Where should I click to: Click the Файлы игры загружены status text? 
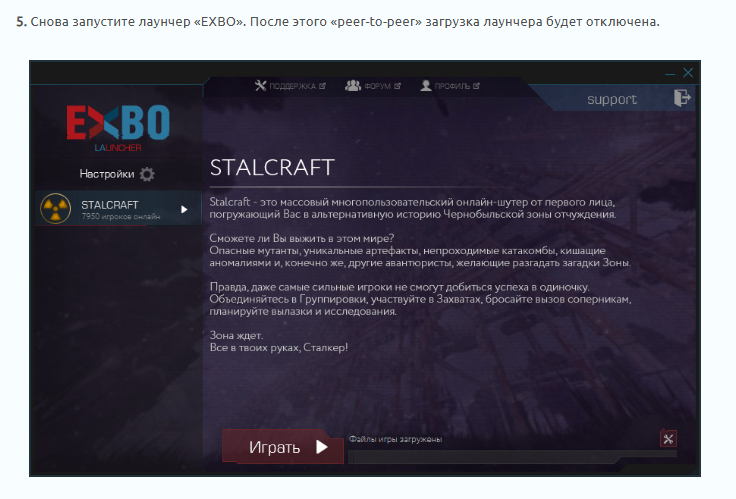pos(395,439)
